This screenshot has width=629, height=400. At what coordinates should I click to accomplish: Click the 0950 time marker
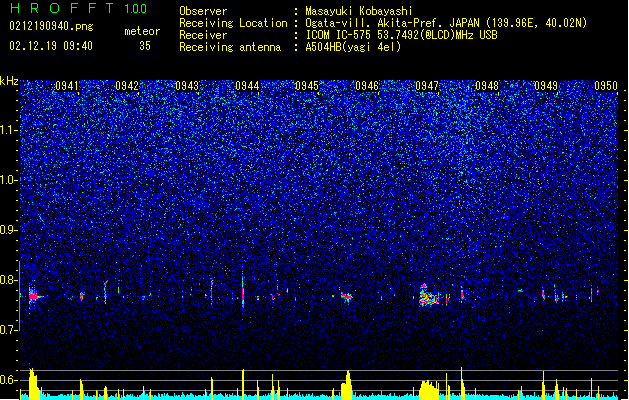click(606, 86)
